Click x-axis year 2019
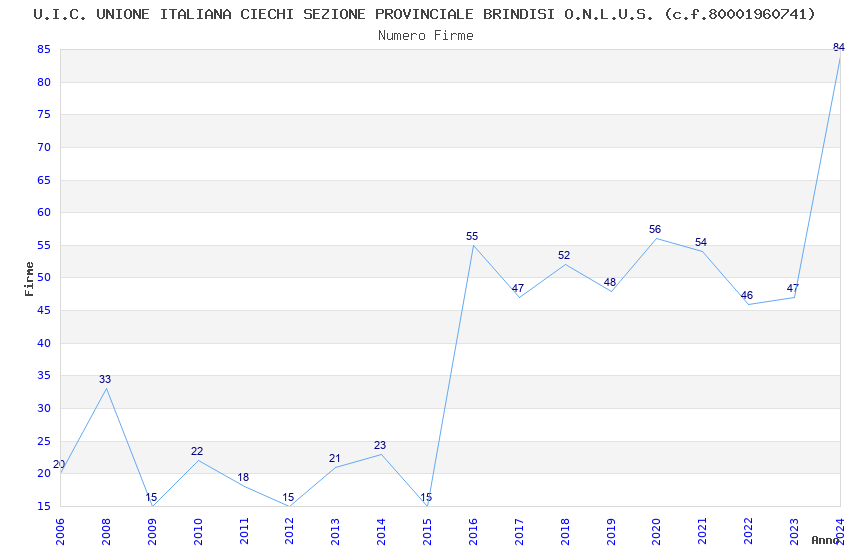 pos(611,531)
